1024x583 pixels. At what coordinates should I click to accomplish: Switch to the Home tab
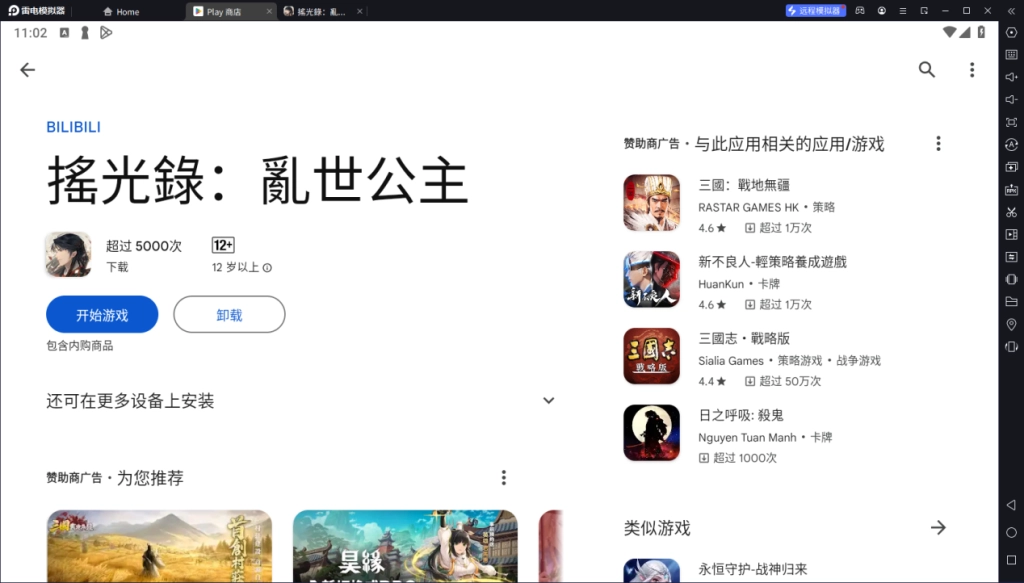pos(121,11)
